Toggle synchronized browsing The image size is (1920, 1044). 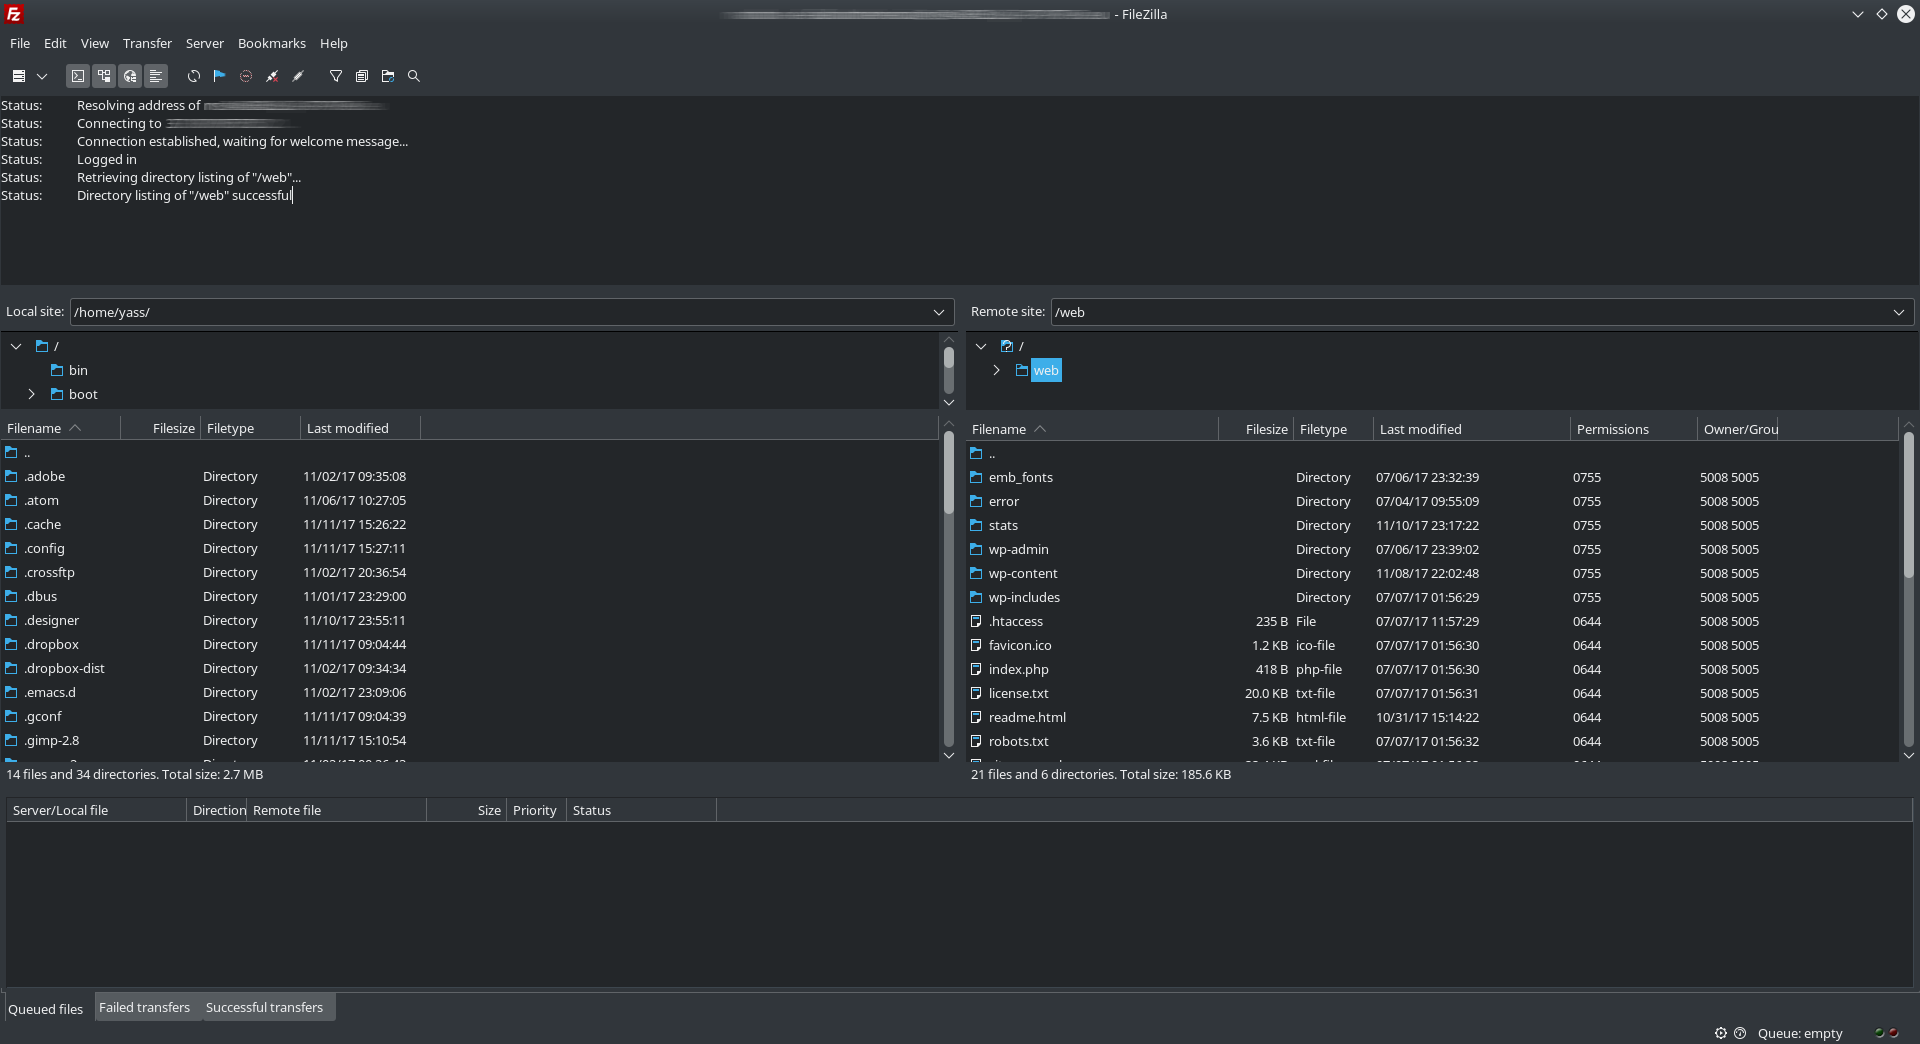coord(388,76)
